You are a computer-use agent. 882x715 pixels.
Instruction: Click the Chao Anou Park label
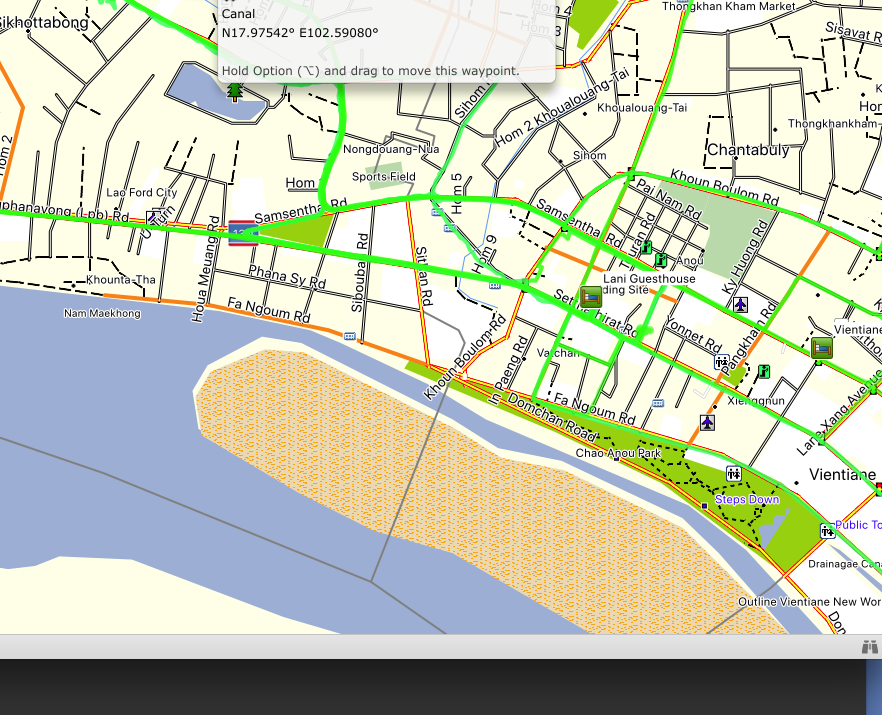(x=618, y=453)
